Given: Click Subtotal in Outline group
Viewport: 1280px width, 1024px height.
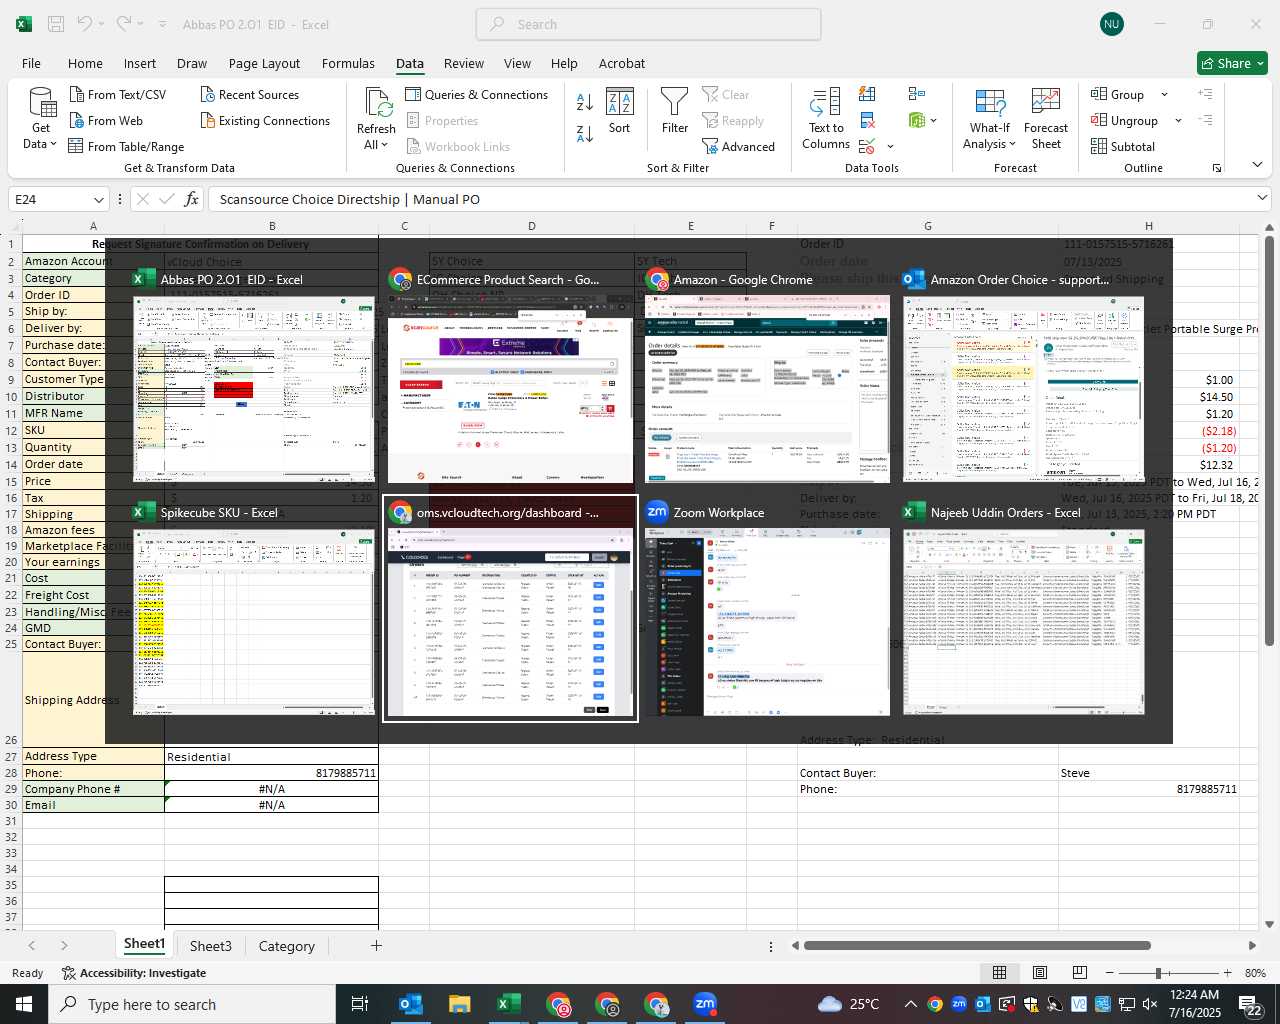Looking at the screenshot, I should 1123,146.
